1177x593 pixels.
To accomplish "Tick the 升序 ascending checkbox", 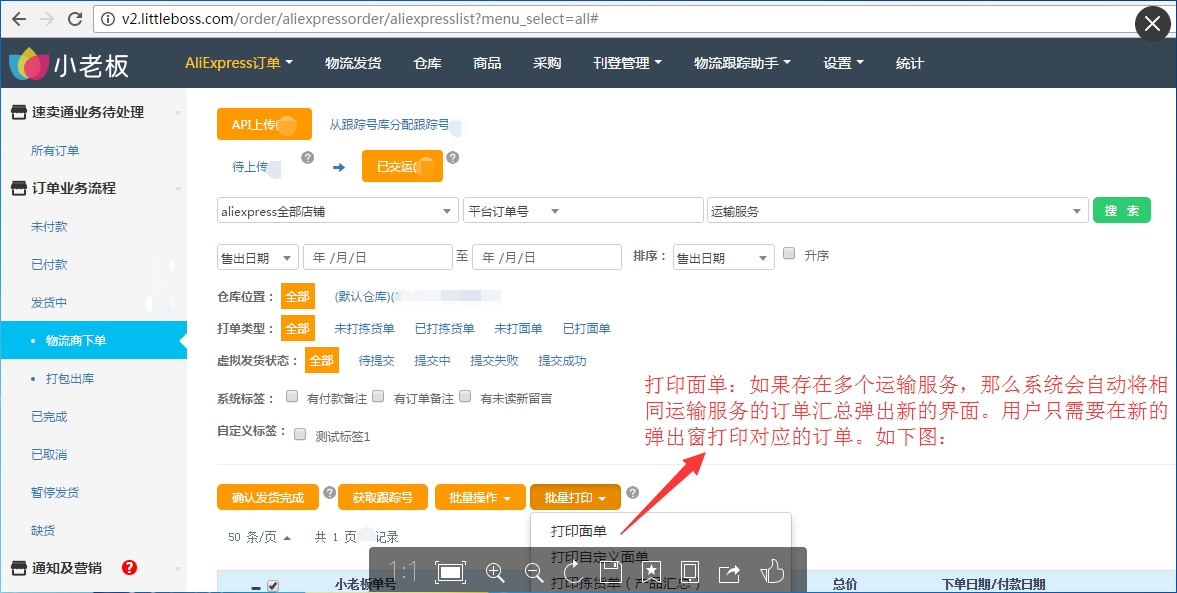I will pyautogui.click(x=789, y=254).
